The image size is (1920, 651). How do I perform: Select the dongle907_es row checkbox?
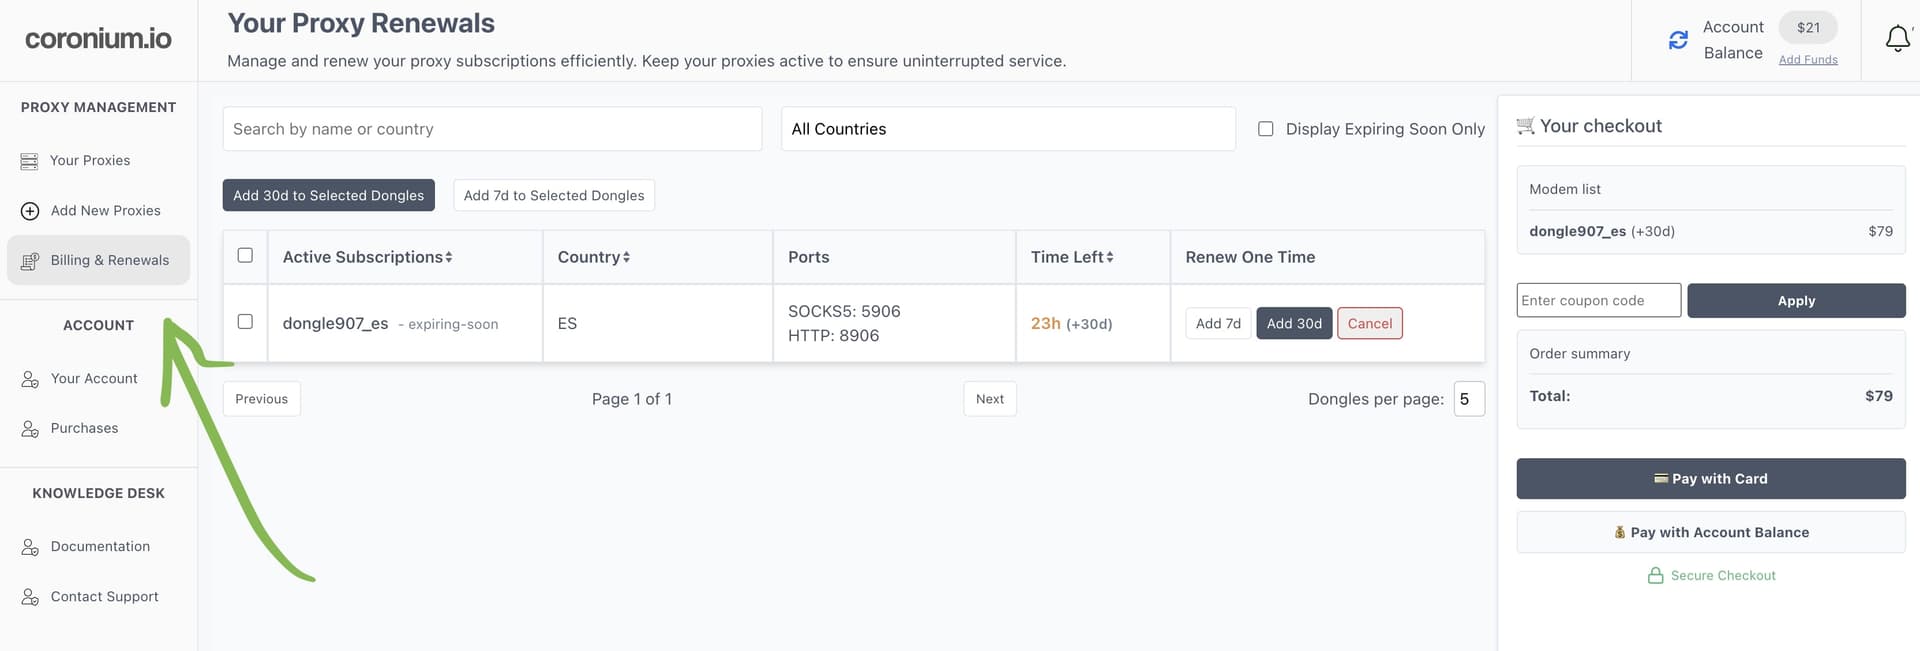pos(245,322)
